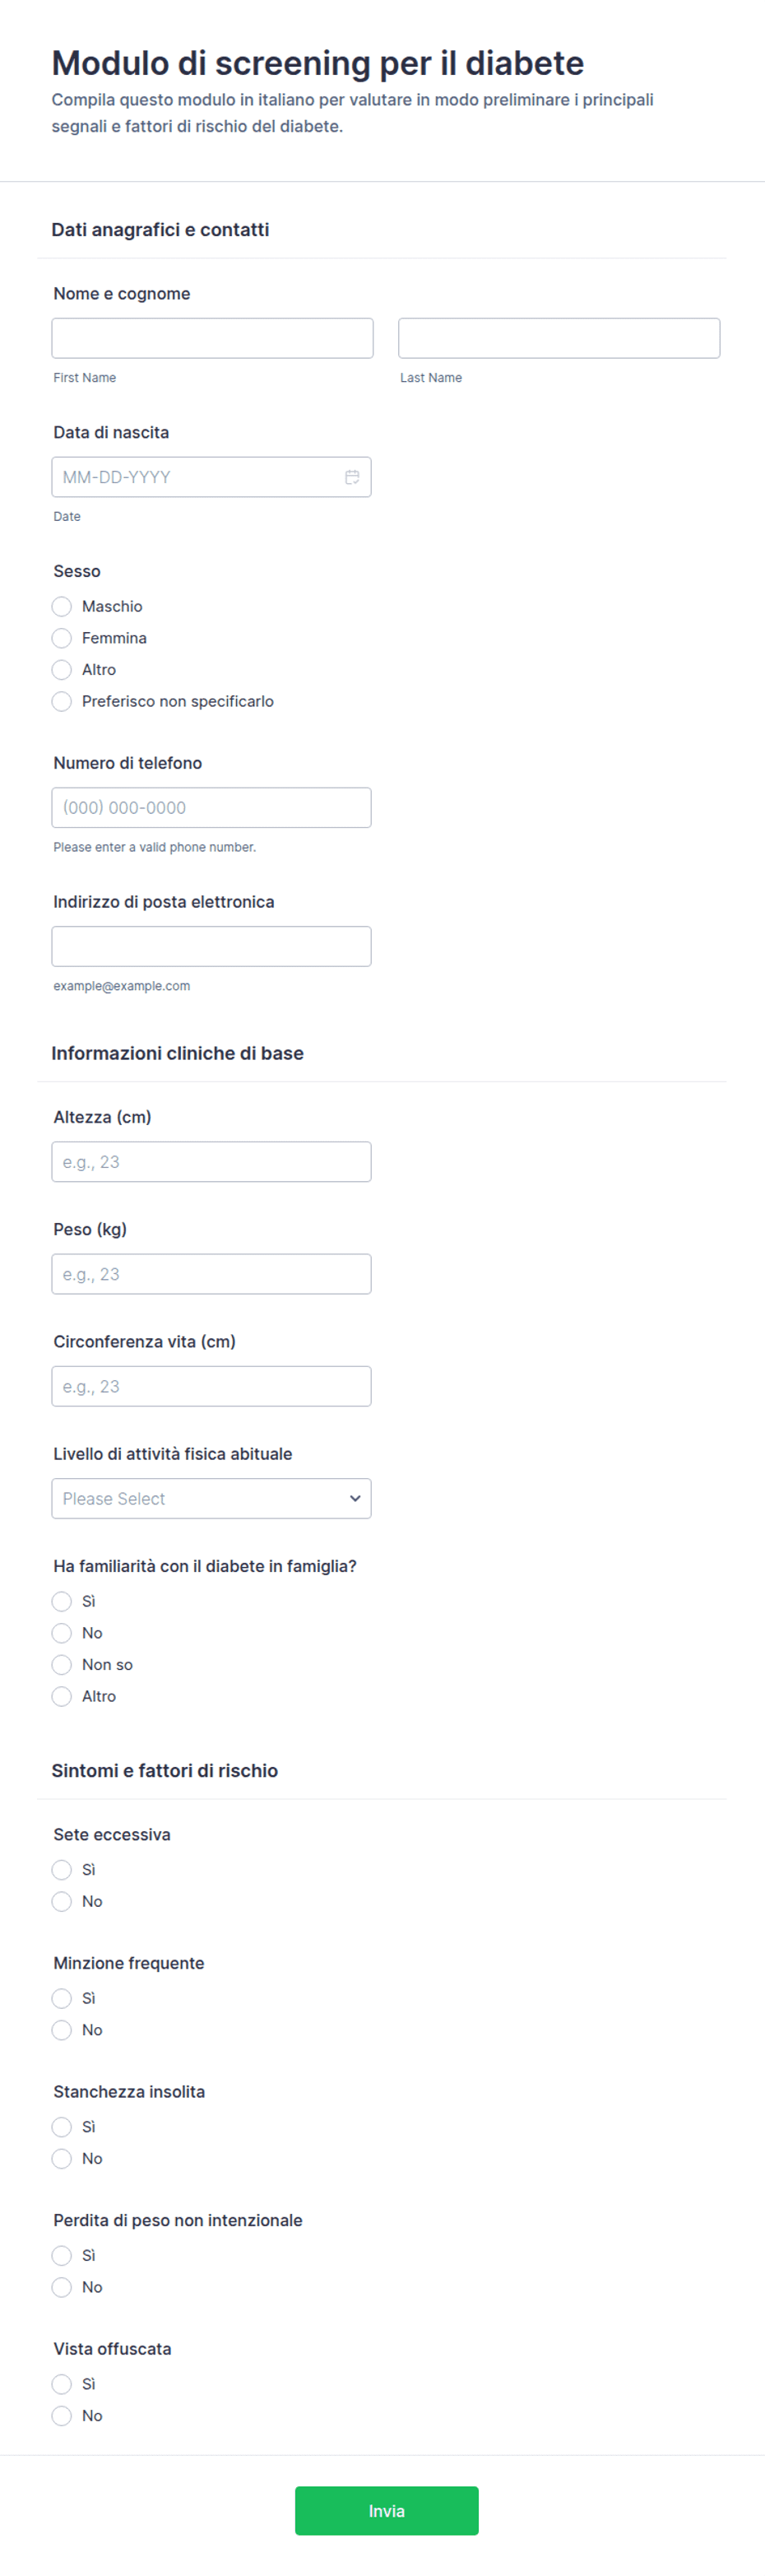Choose Preferisco non specificarlo option
The width and height of the screenshot is (765, 2576).
tap(62, 701)
